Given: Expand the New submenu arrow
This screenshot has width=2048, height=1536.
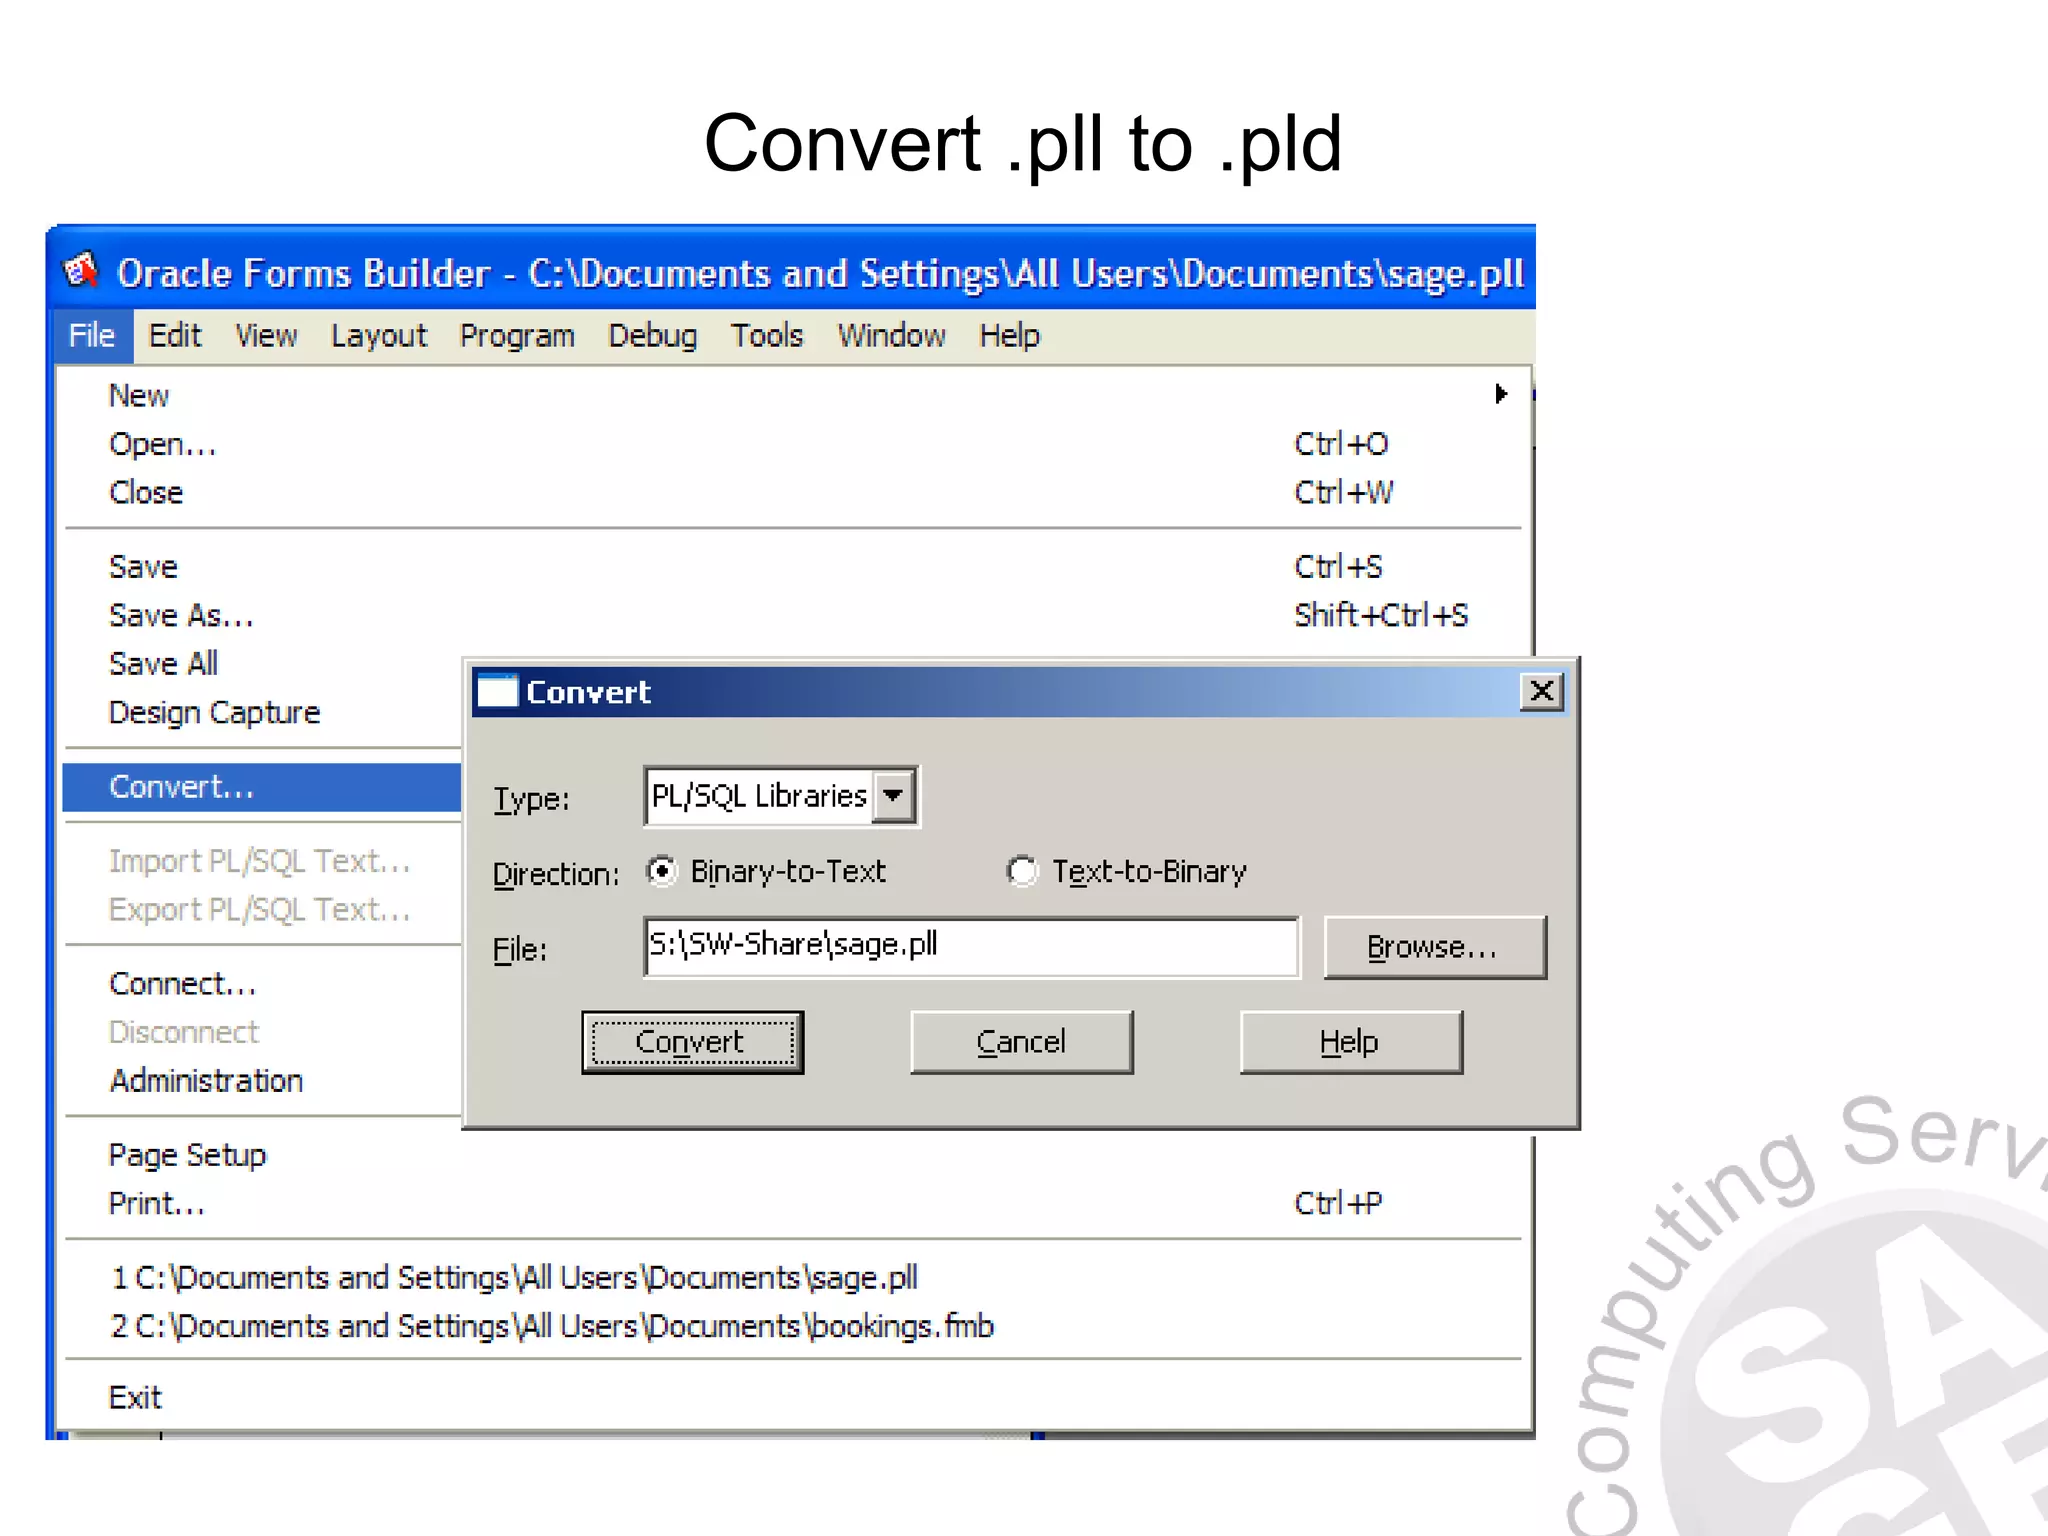Looking at the screenshot, I should [x=1501, y=394].
